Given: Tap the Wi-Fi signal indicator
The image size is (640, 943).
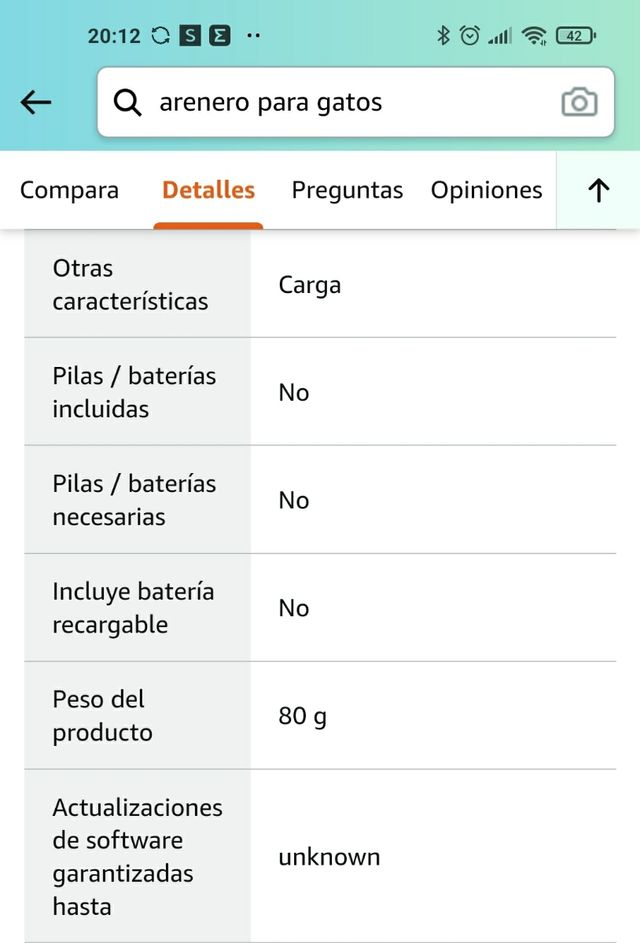Looking at the screenshot, I should [536, 36].
